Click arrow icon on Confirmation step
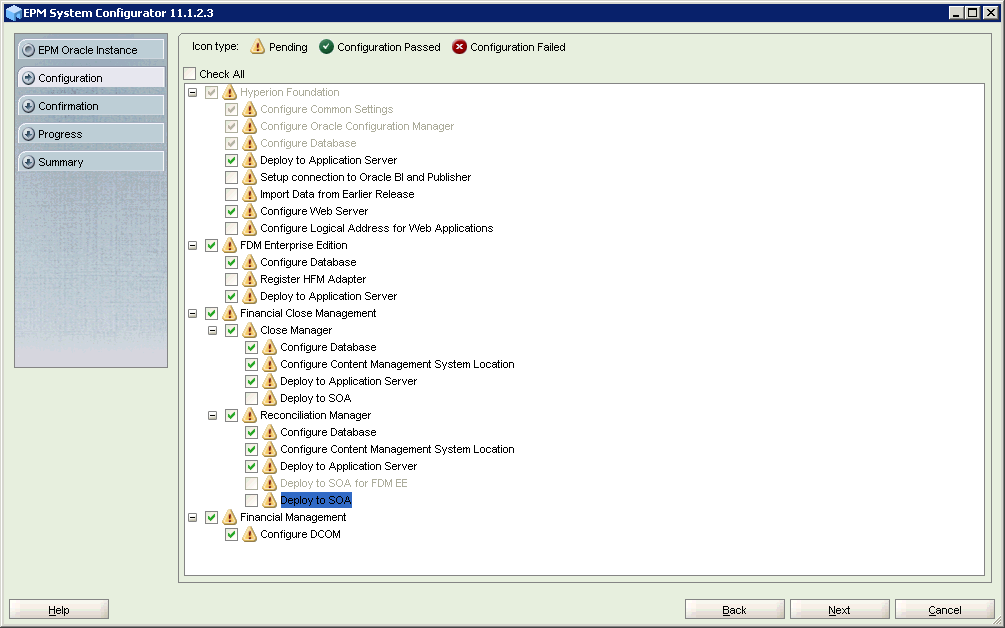 coord(28,106)
